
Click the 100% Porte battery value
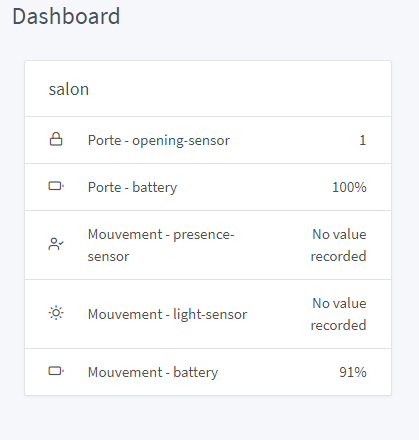click(349, 187)
